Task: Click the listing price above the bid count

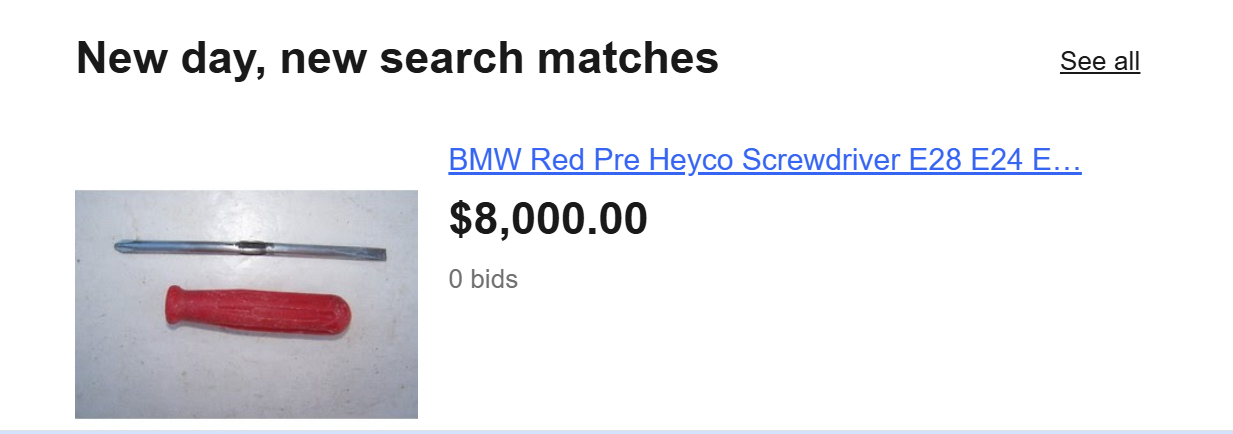Action: click(x=548, y=219)
